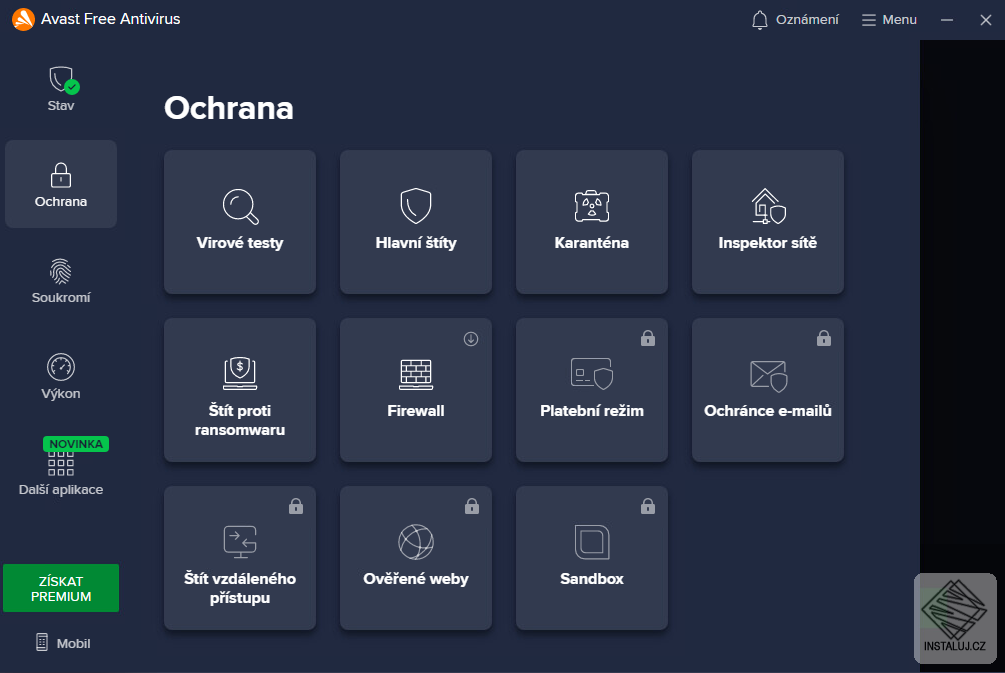The width and height of the screenshot is (1005, 673).
Task: Open the Inspektor sítě tile label
Action: [768, 243]
